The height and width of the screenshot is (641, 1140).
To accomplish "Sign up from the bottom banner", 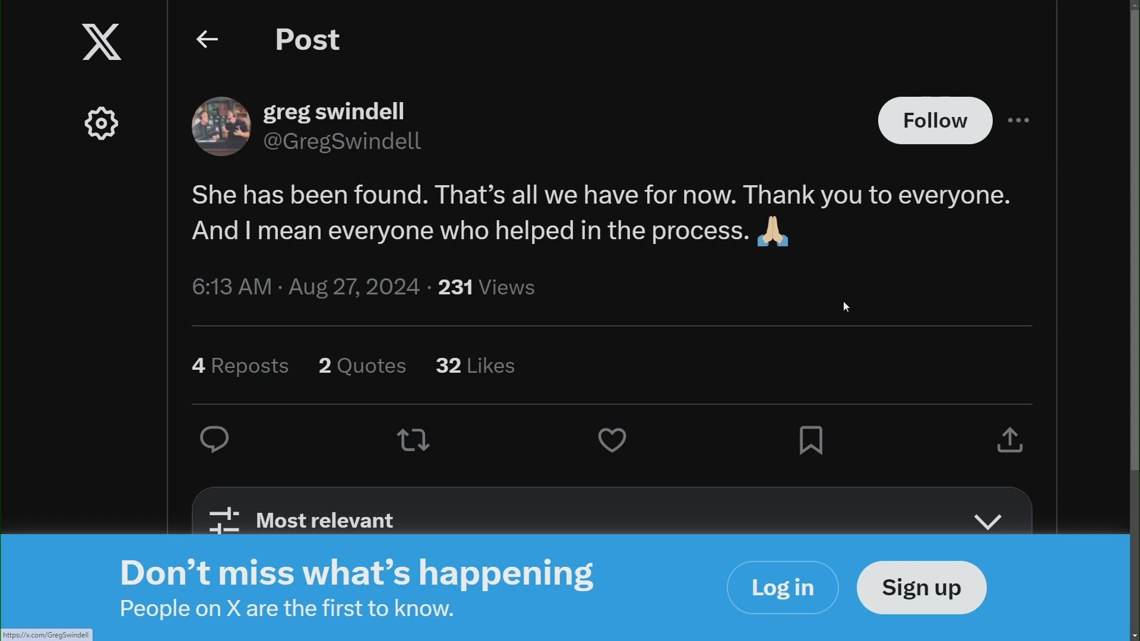I will (920, 588).
